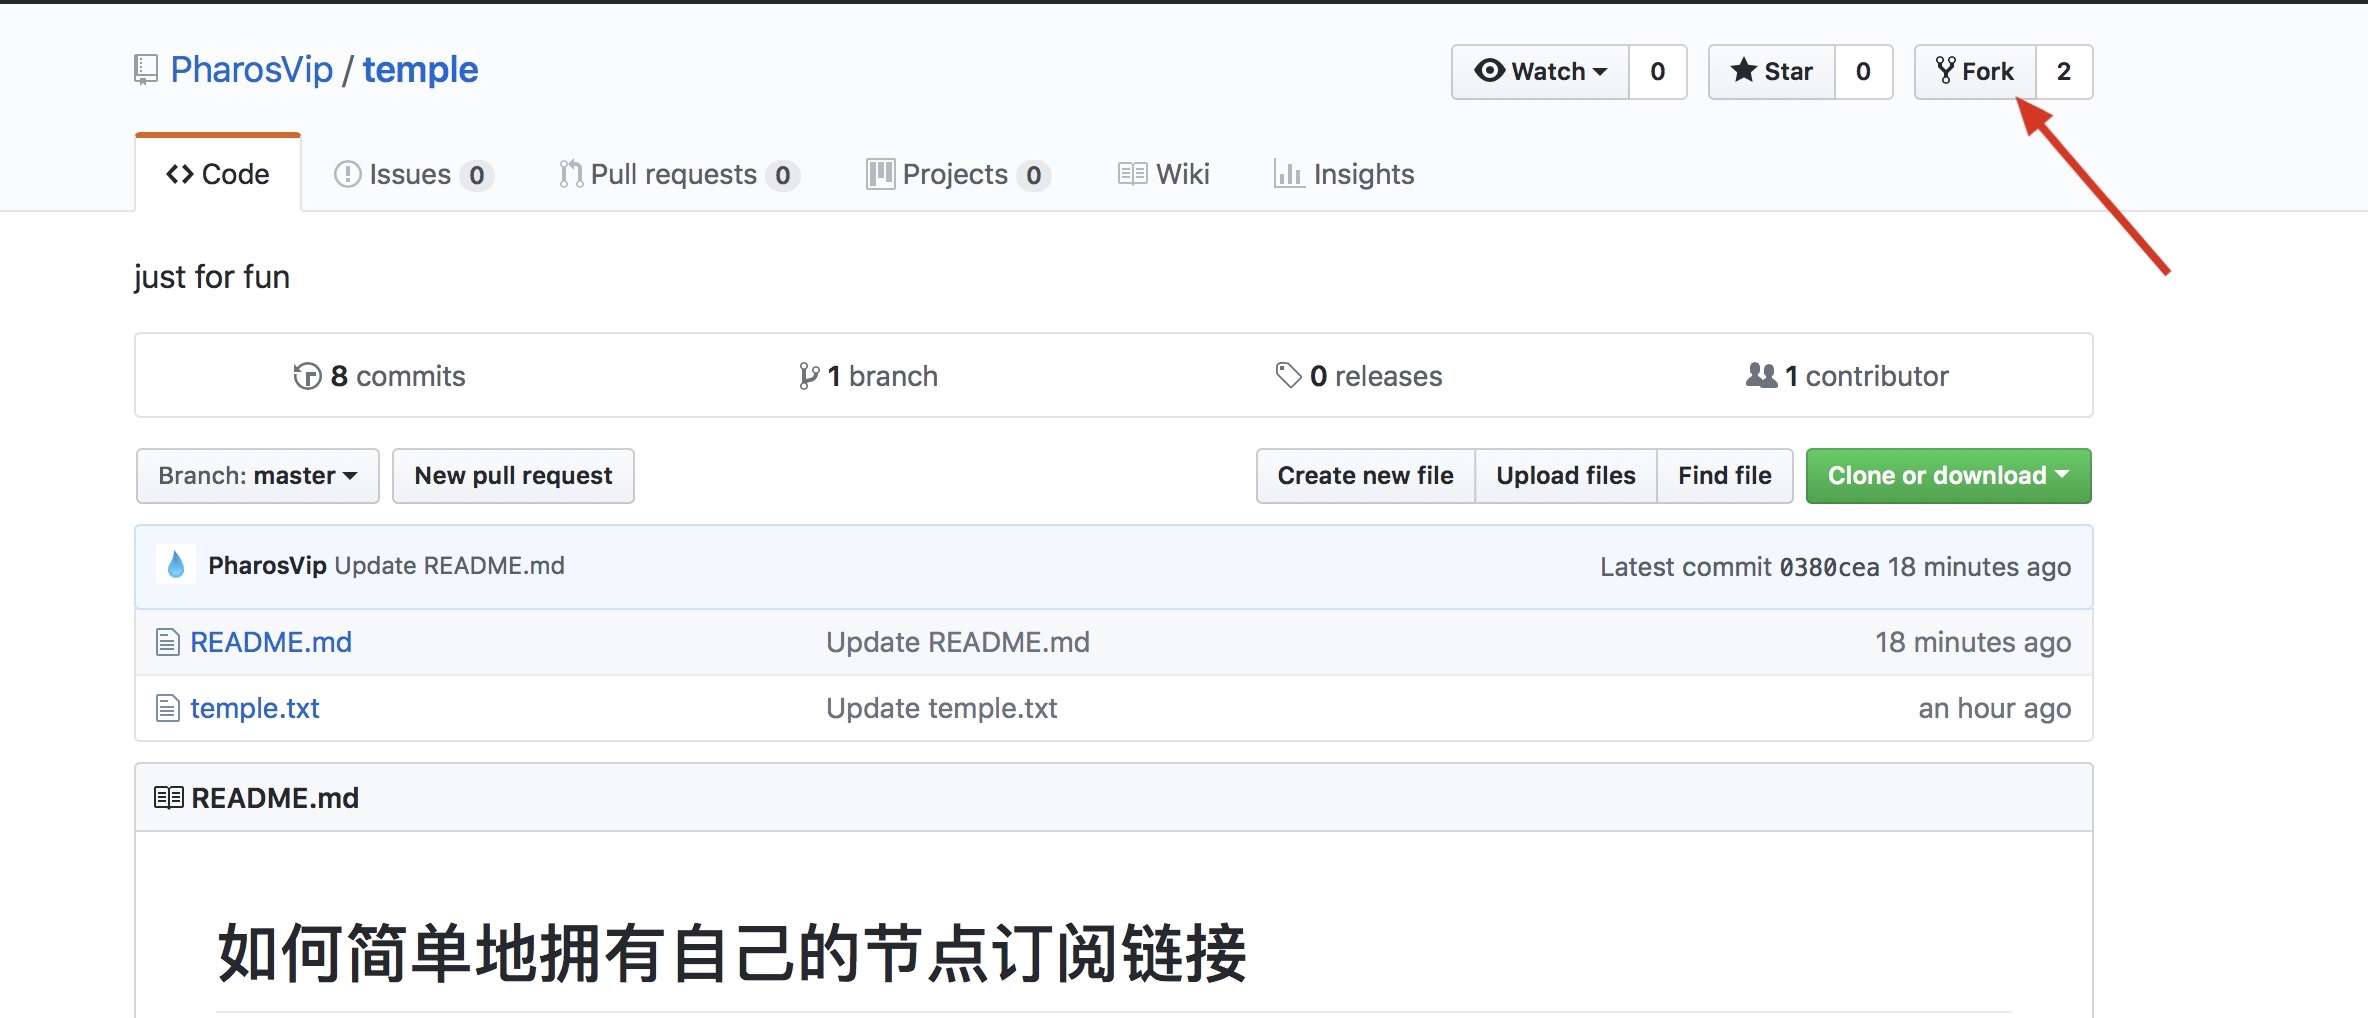This screenshot has height=1018, width=2368.
Task: Click the Code angle brackets icon
Action: pos(180,174)
